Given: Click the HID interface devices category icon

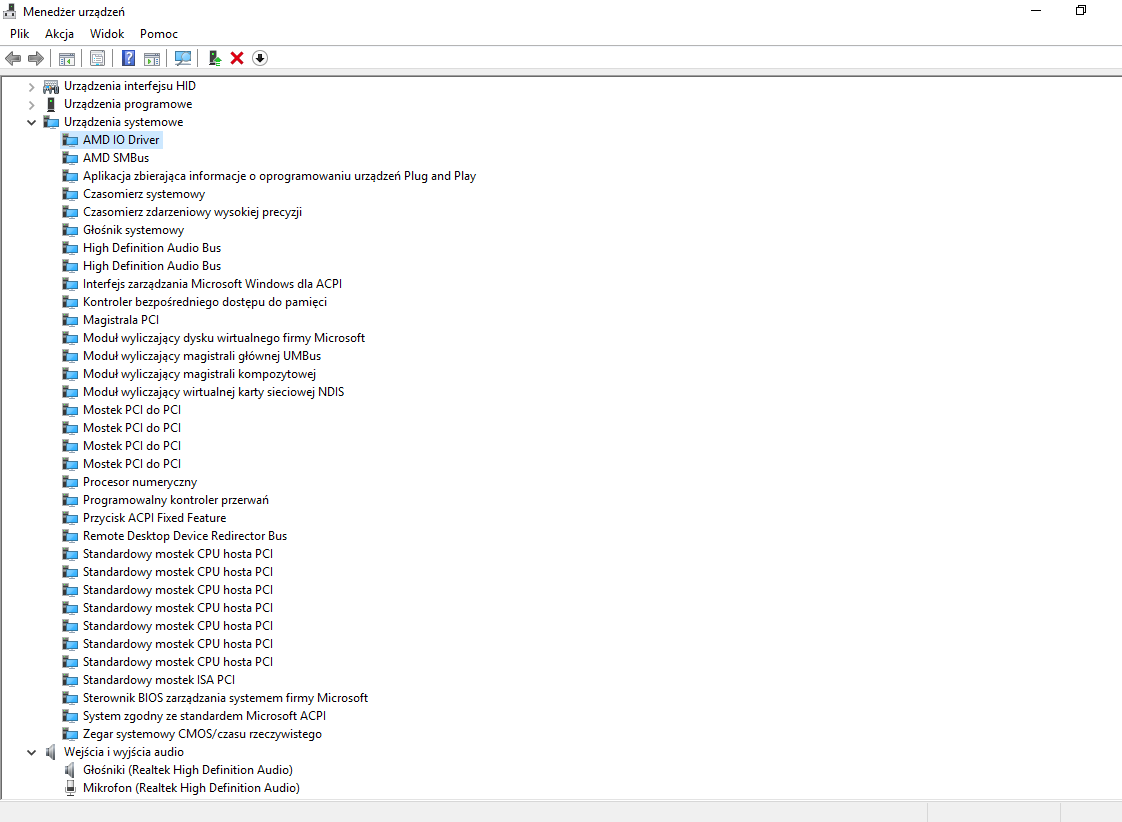Looking at the screenshot, I should 51,87.
